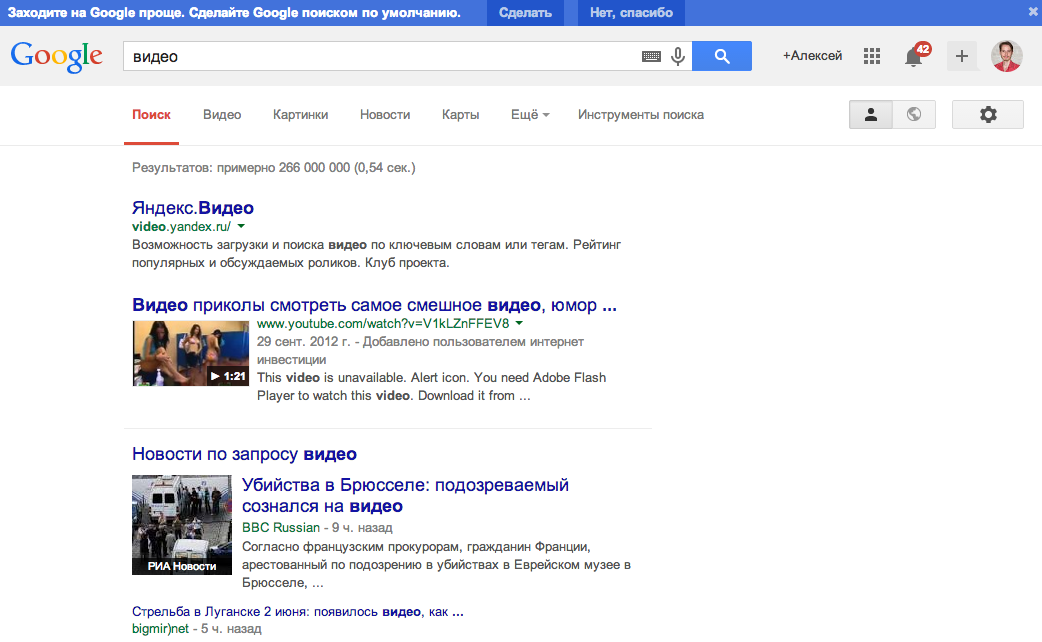Open Стрельба в Луганске news link
The height and width of the screenshot is (642, 1042).
click(x=298, y=611)
